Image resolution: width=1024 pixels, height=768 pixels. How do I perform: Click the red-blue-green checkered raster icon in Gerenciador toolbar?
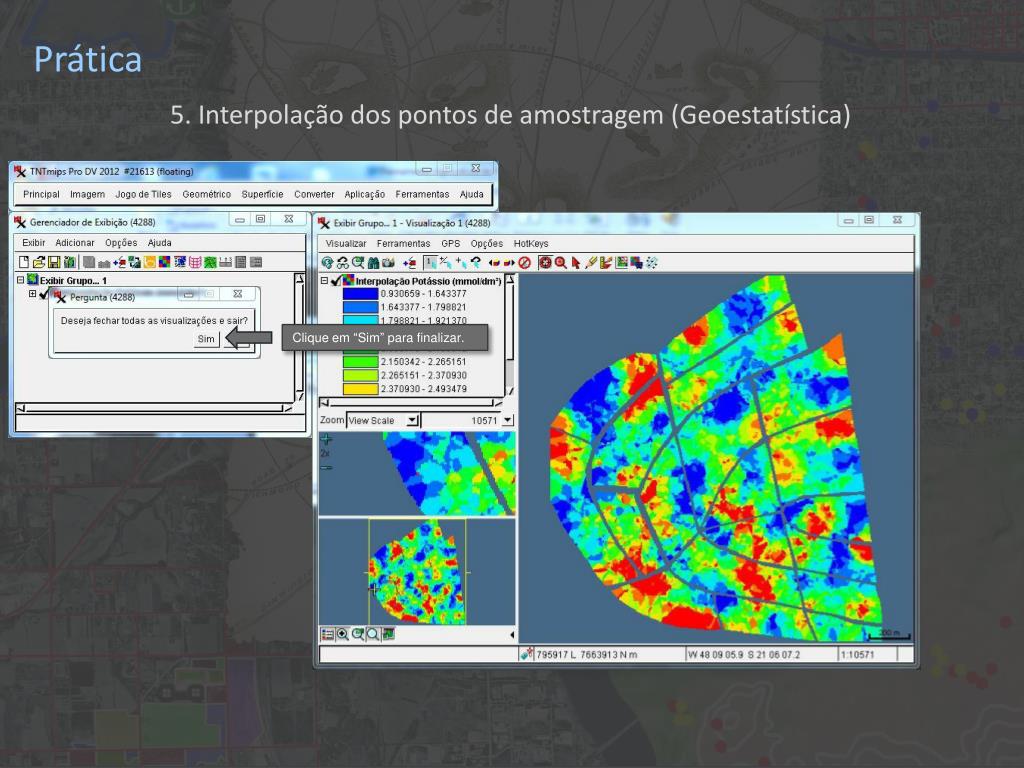tap(165, 262)
